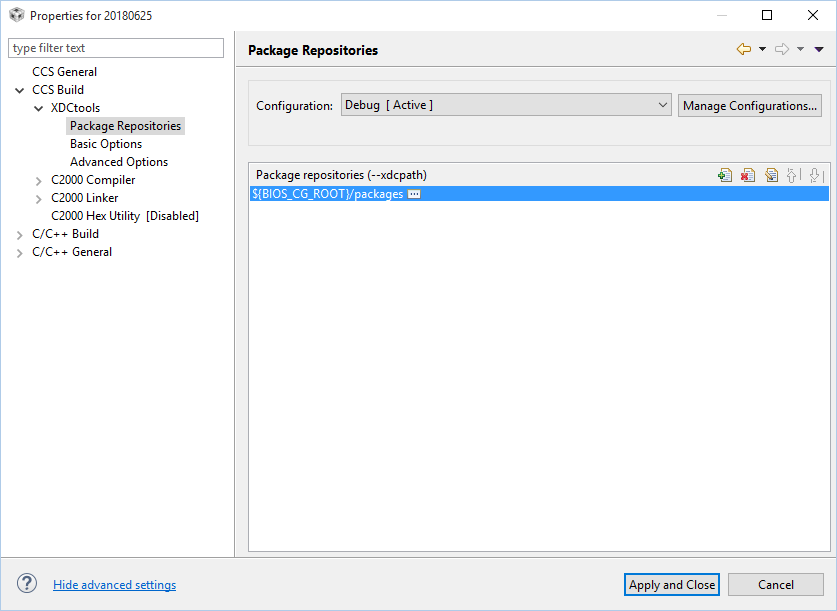Click the Add package repository icon

pos(725,175)
